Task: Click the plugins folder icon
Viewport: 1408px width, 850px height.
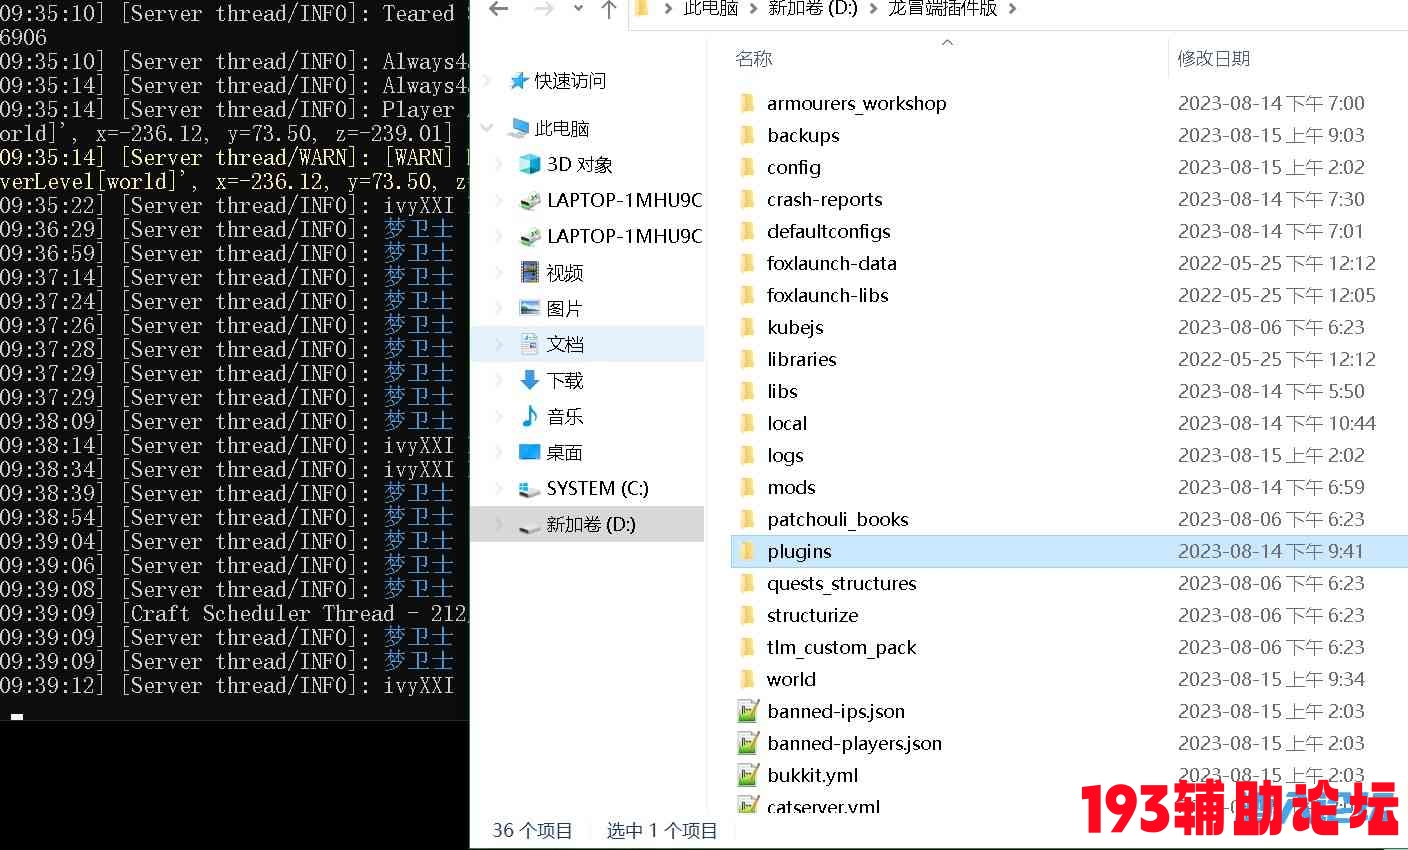Action: click(x=747, y=551)
